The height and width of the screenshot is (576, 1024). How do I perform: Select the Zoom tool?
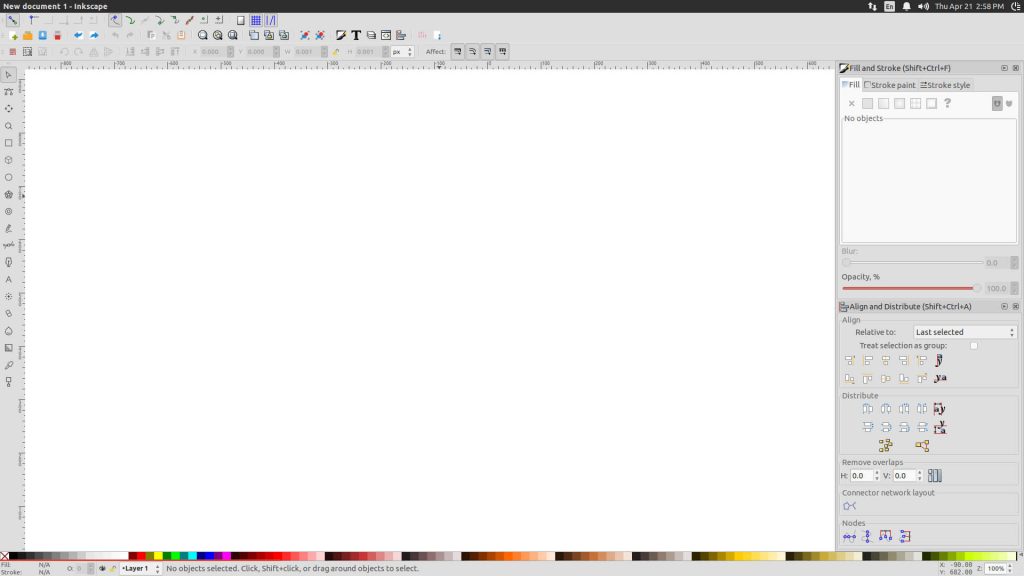(x=10, y=126)
